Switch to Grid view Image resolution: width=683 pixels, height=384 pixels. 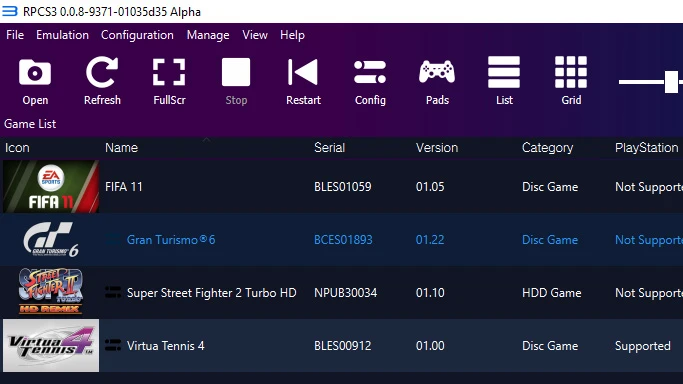(x=571, y=72)
